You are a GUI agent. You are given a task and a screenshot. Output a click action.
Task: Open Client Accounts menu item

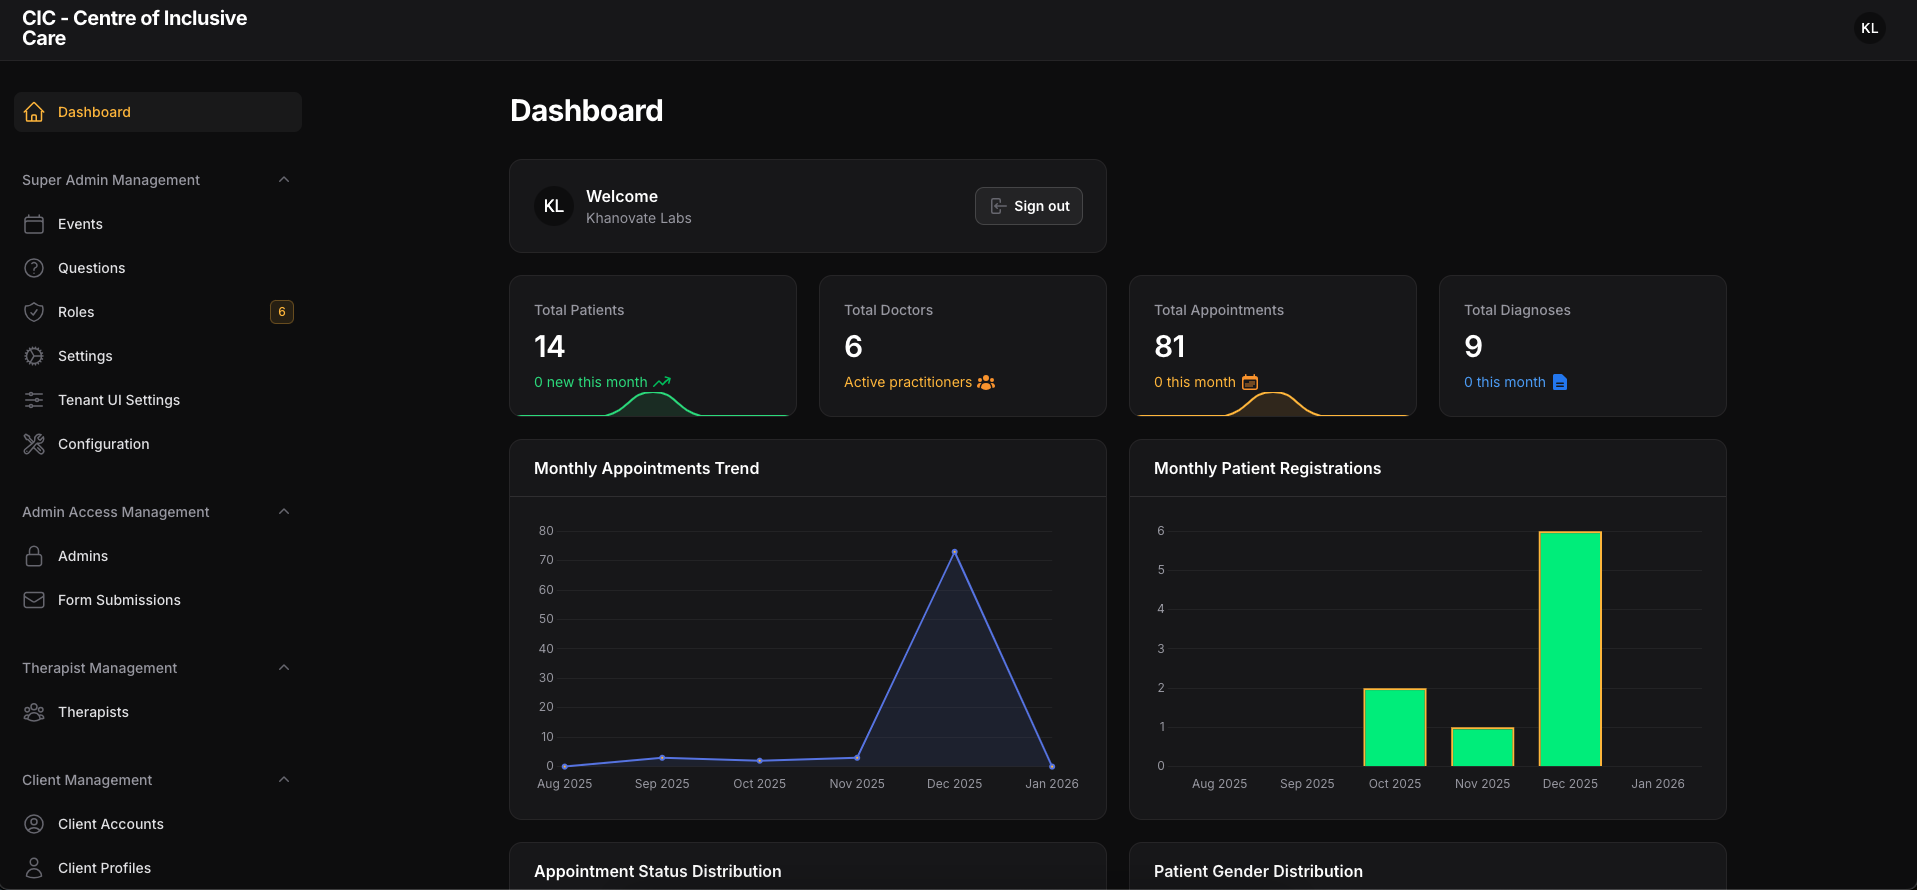[x=110, y=824]
